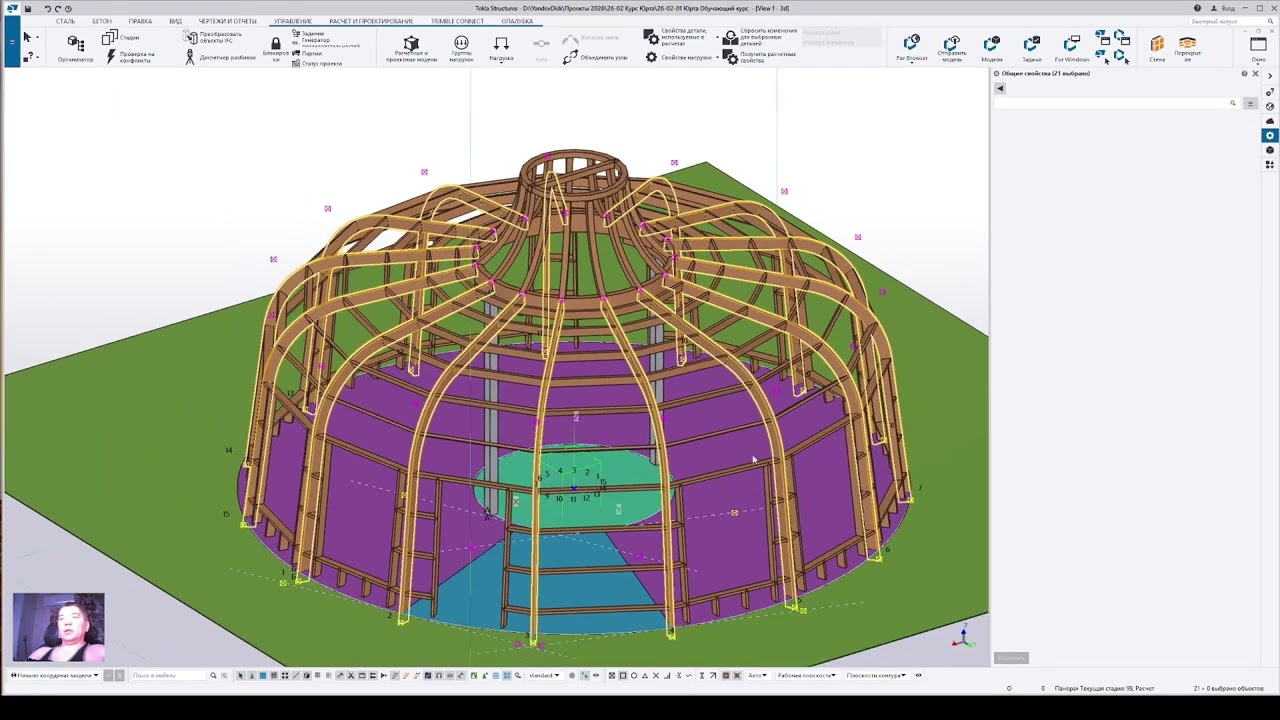Open Диспетчер разбивок
The height and width of the screenshot is (720, 1280).
point(220,57)
